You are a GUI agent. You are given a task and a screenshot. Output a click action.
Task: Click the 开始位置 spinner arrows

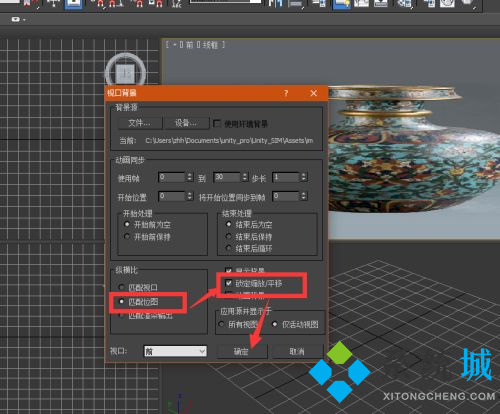pos(190,196)
